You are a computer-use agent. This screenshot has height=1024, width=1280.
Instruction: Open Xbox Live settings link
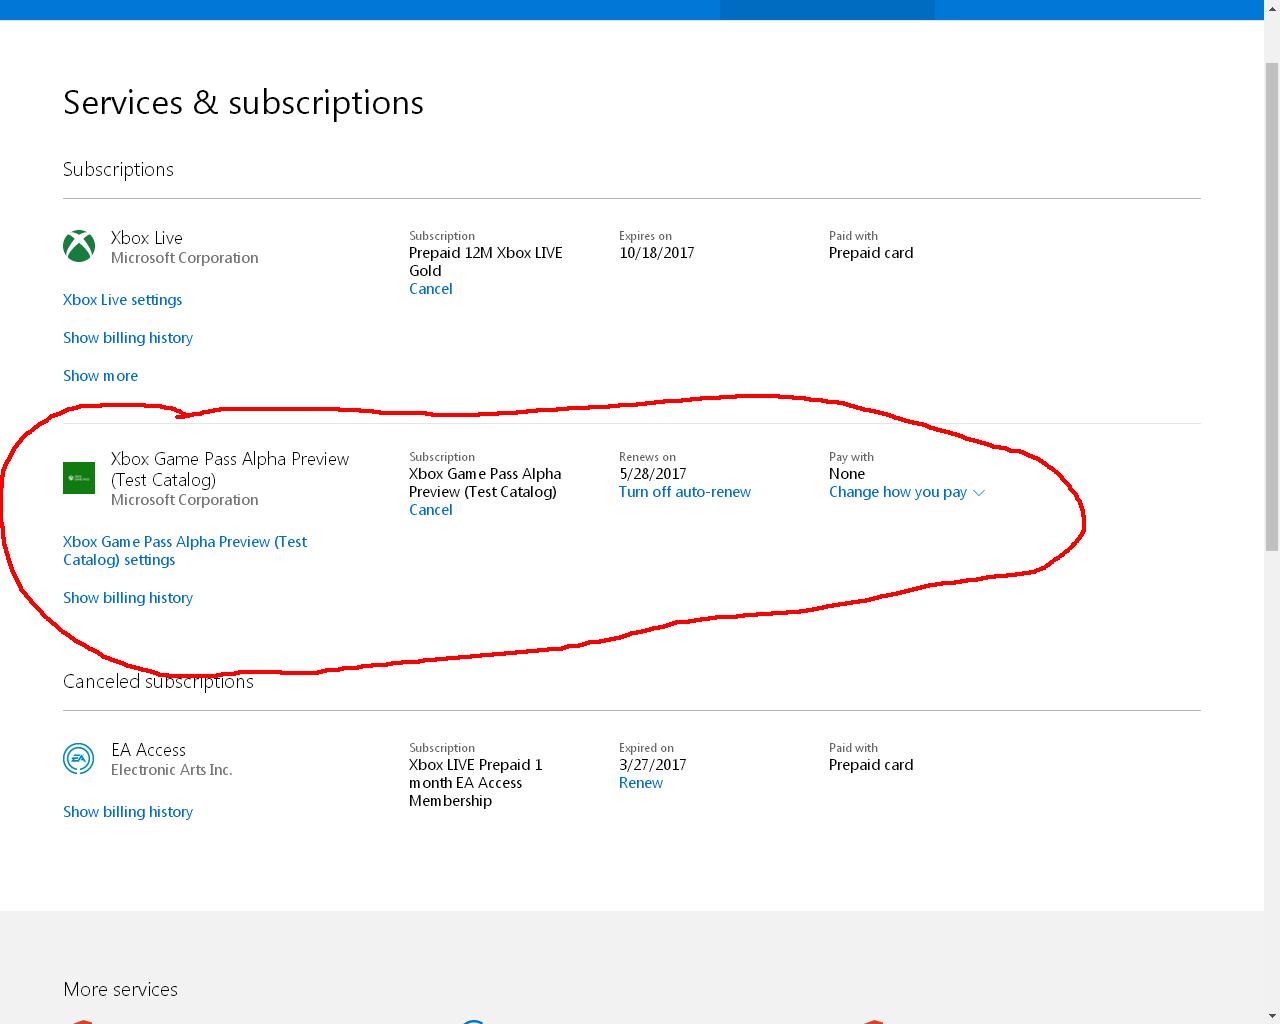click(122, 300)
